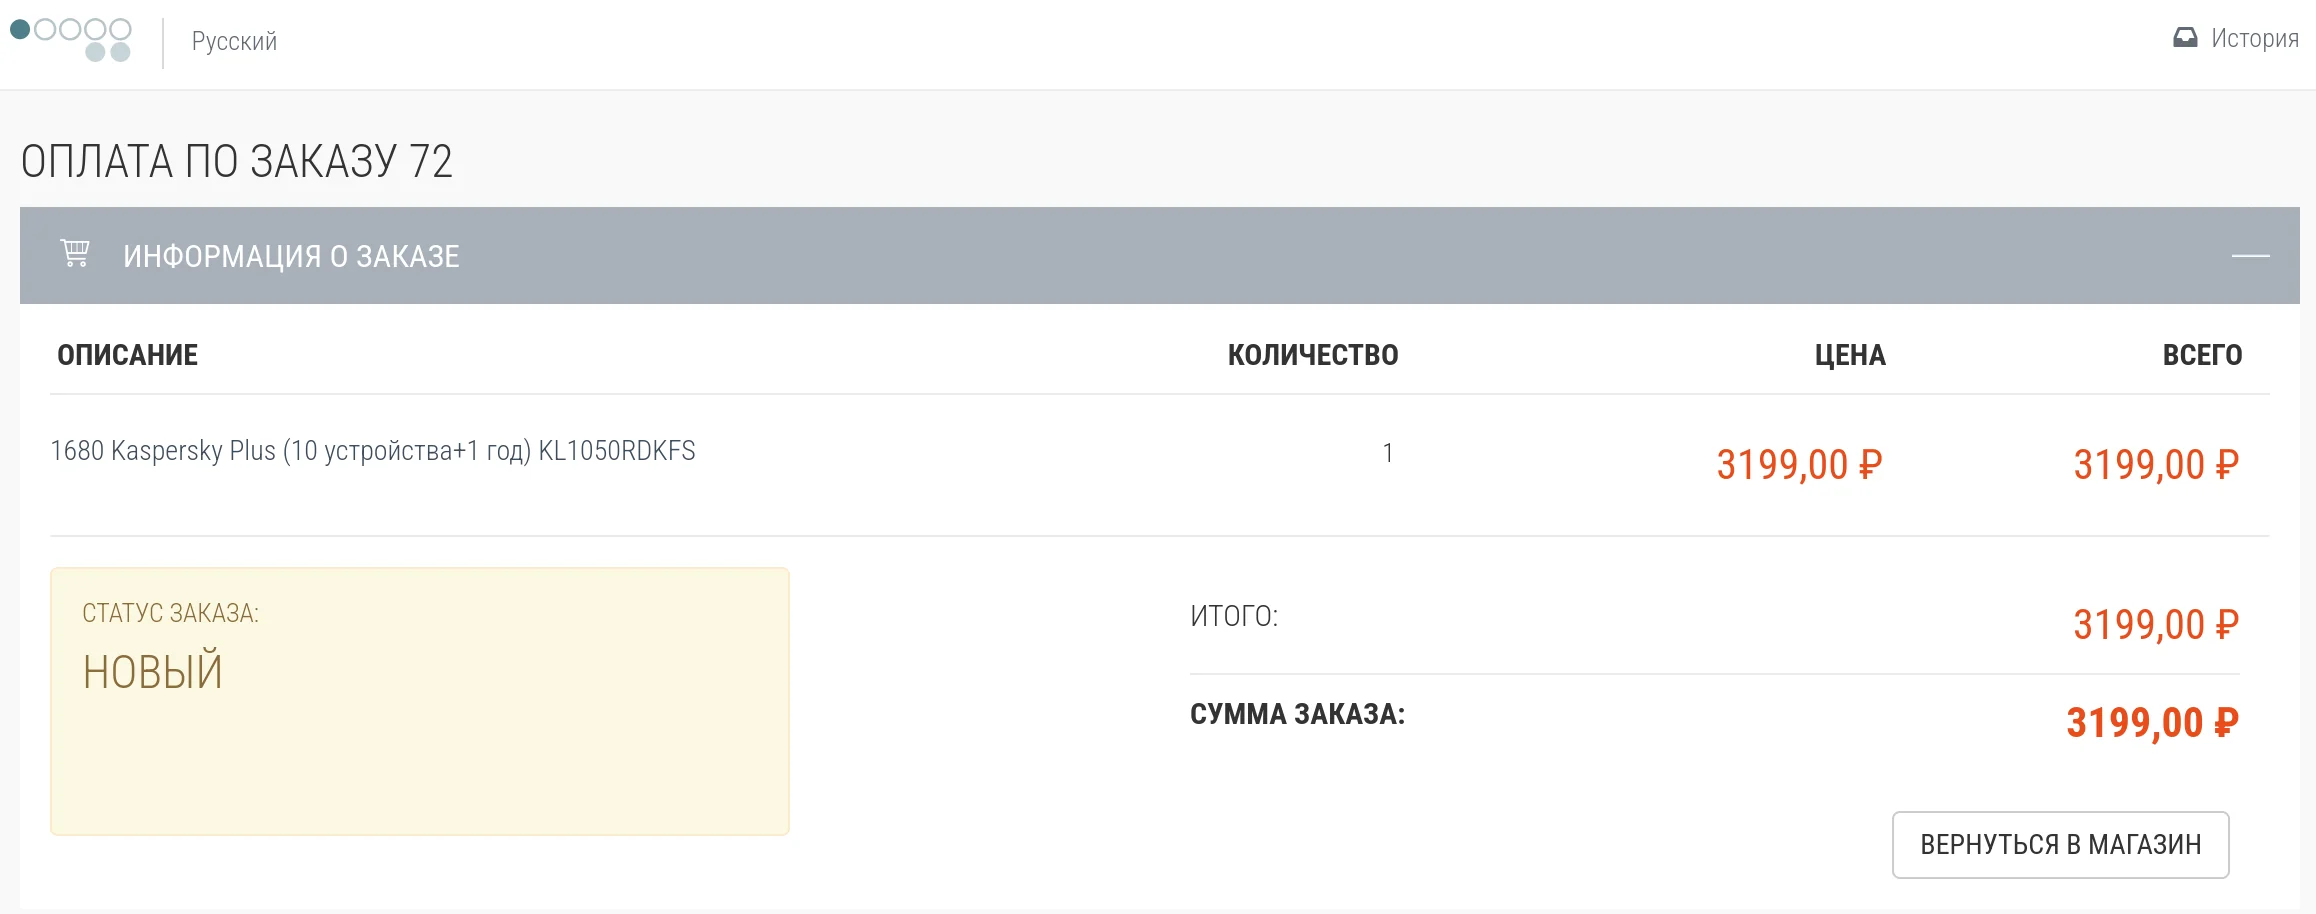Click the ИТОГО label
The width and height of the screenshot is (2316, 914).
tap(1233, 616)
